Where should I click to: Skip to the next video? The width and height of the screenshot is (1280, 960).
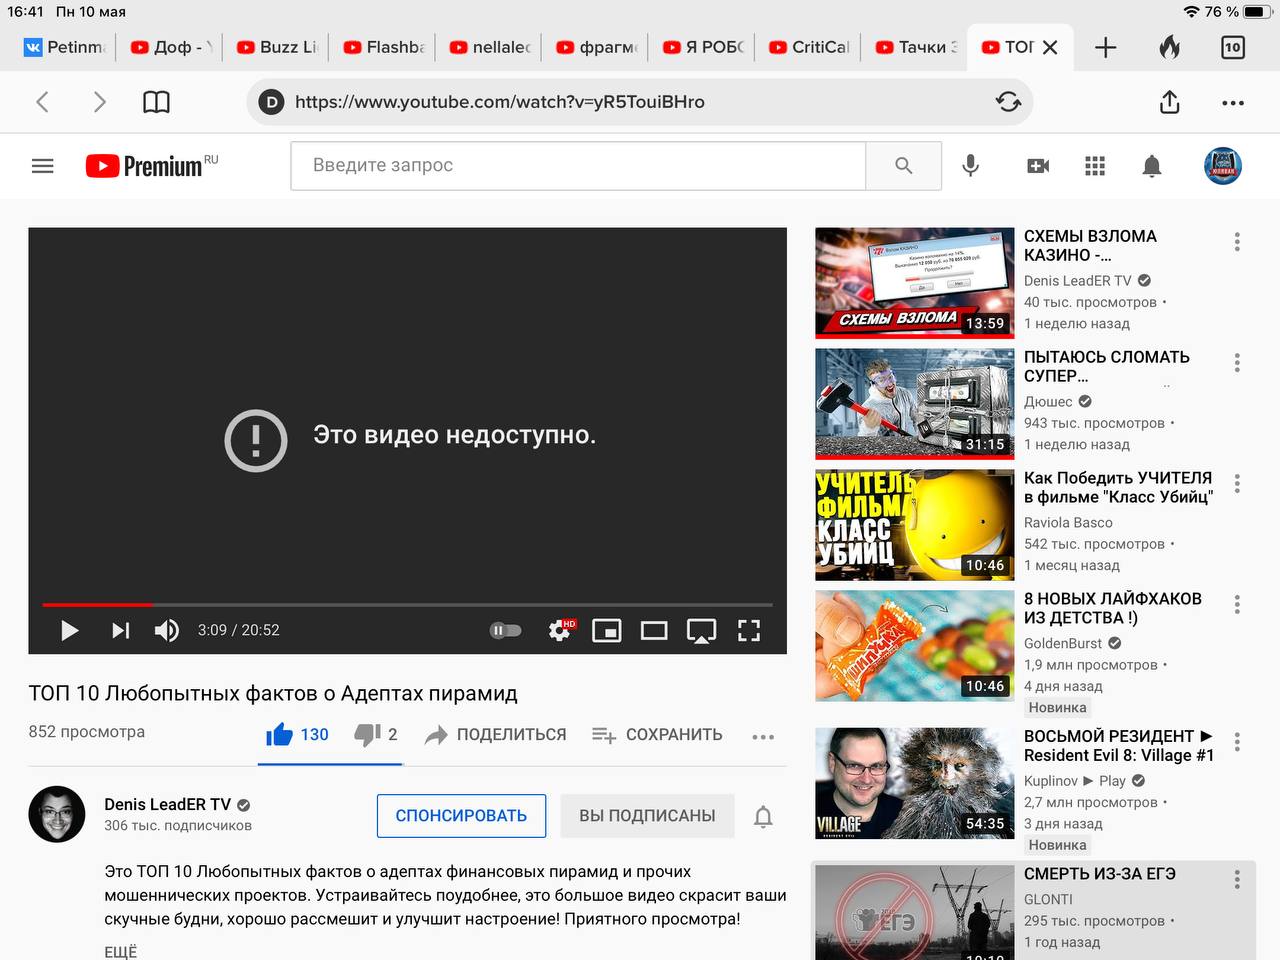pyautogui.click(x=121, y=630)
